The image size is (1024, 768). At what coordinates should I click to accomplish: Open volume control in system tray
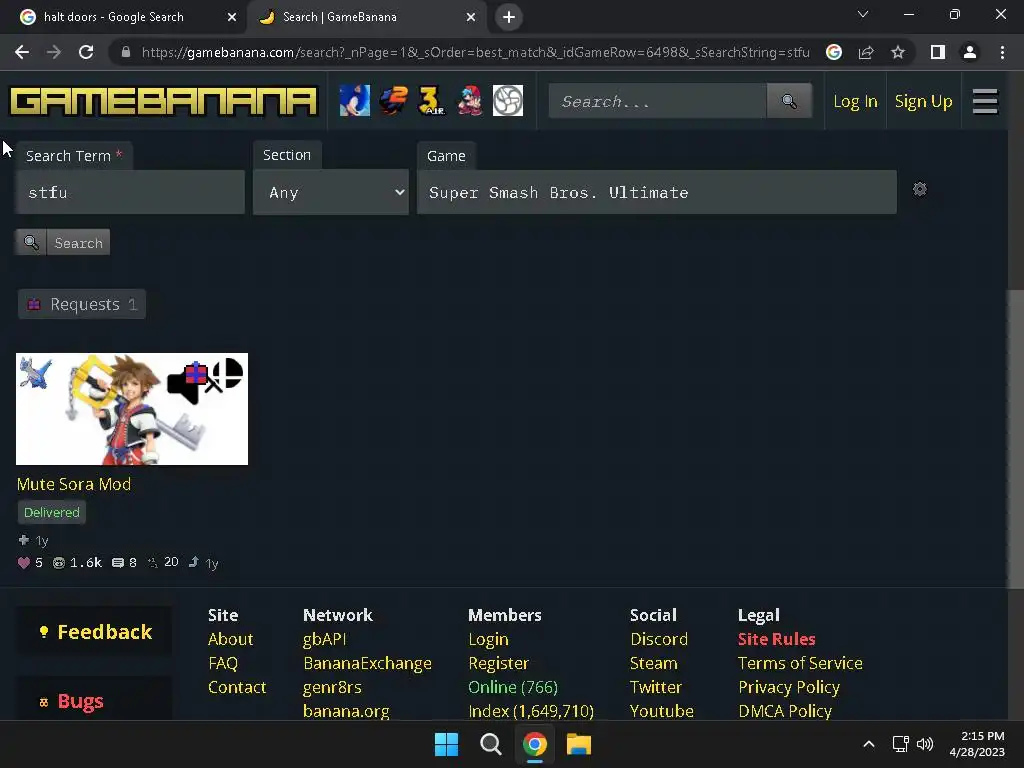pyautogui.click(x=925, y=744)
